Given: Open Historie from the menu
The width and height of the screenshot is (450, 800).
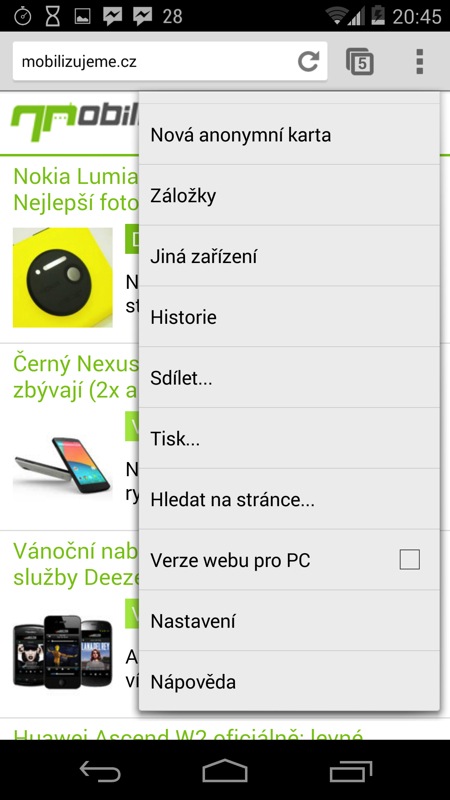Looking at the screenshot, I should point(289,316).
